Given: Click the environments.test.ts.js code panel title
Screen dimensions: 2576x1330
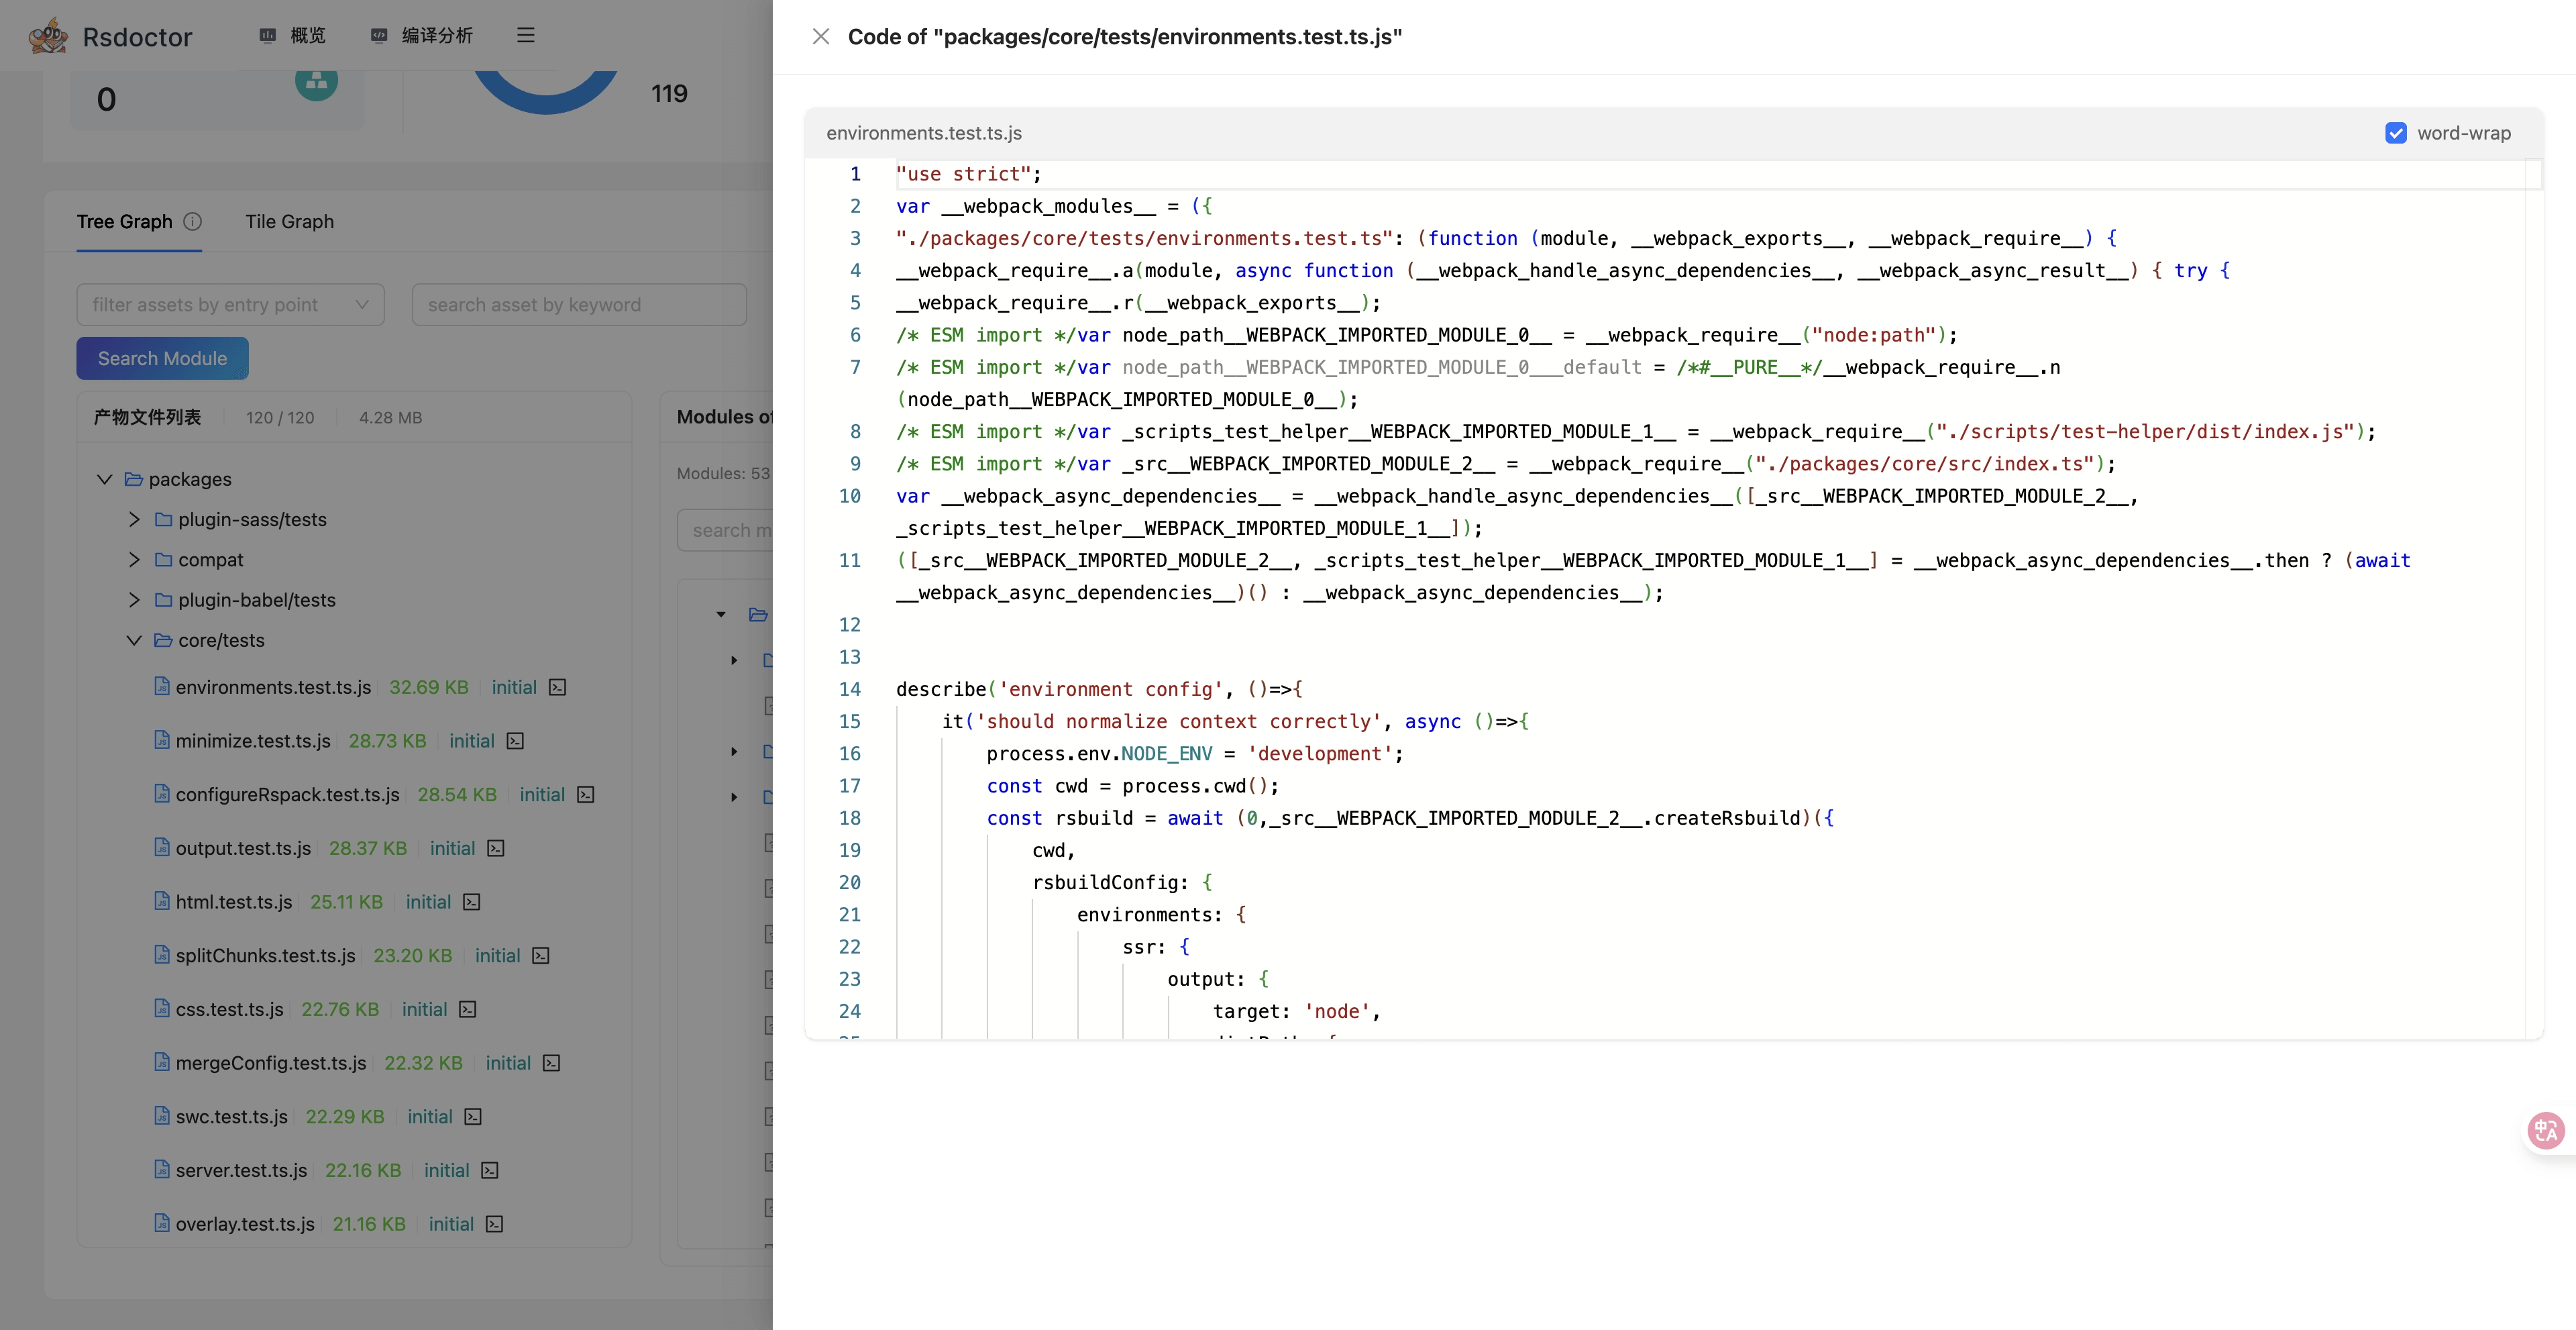Looking at the screenshot, I should [924, 133].
